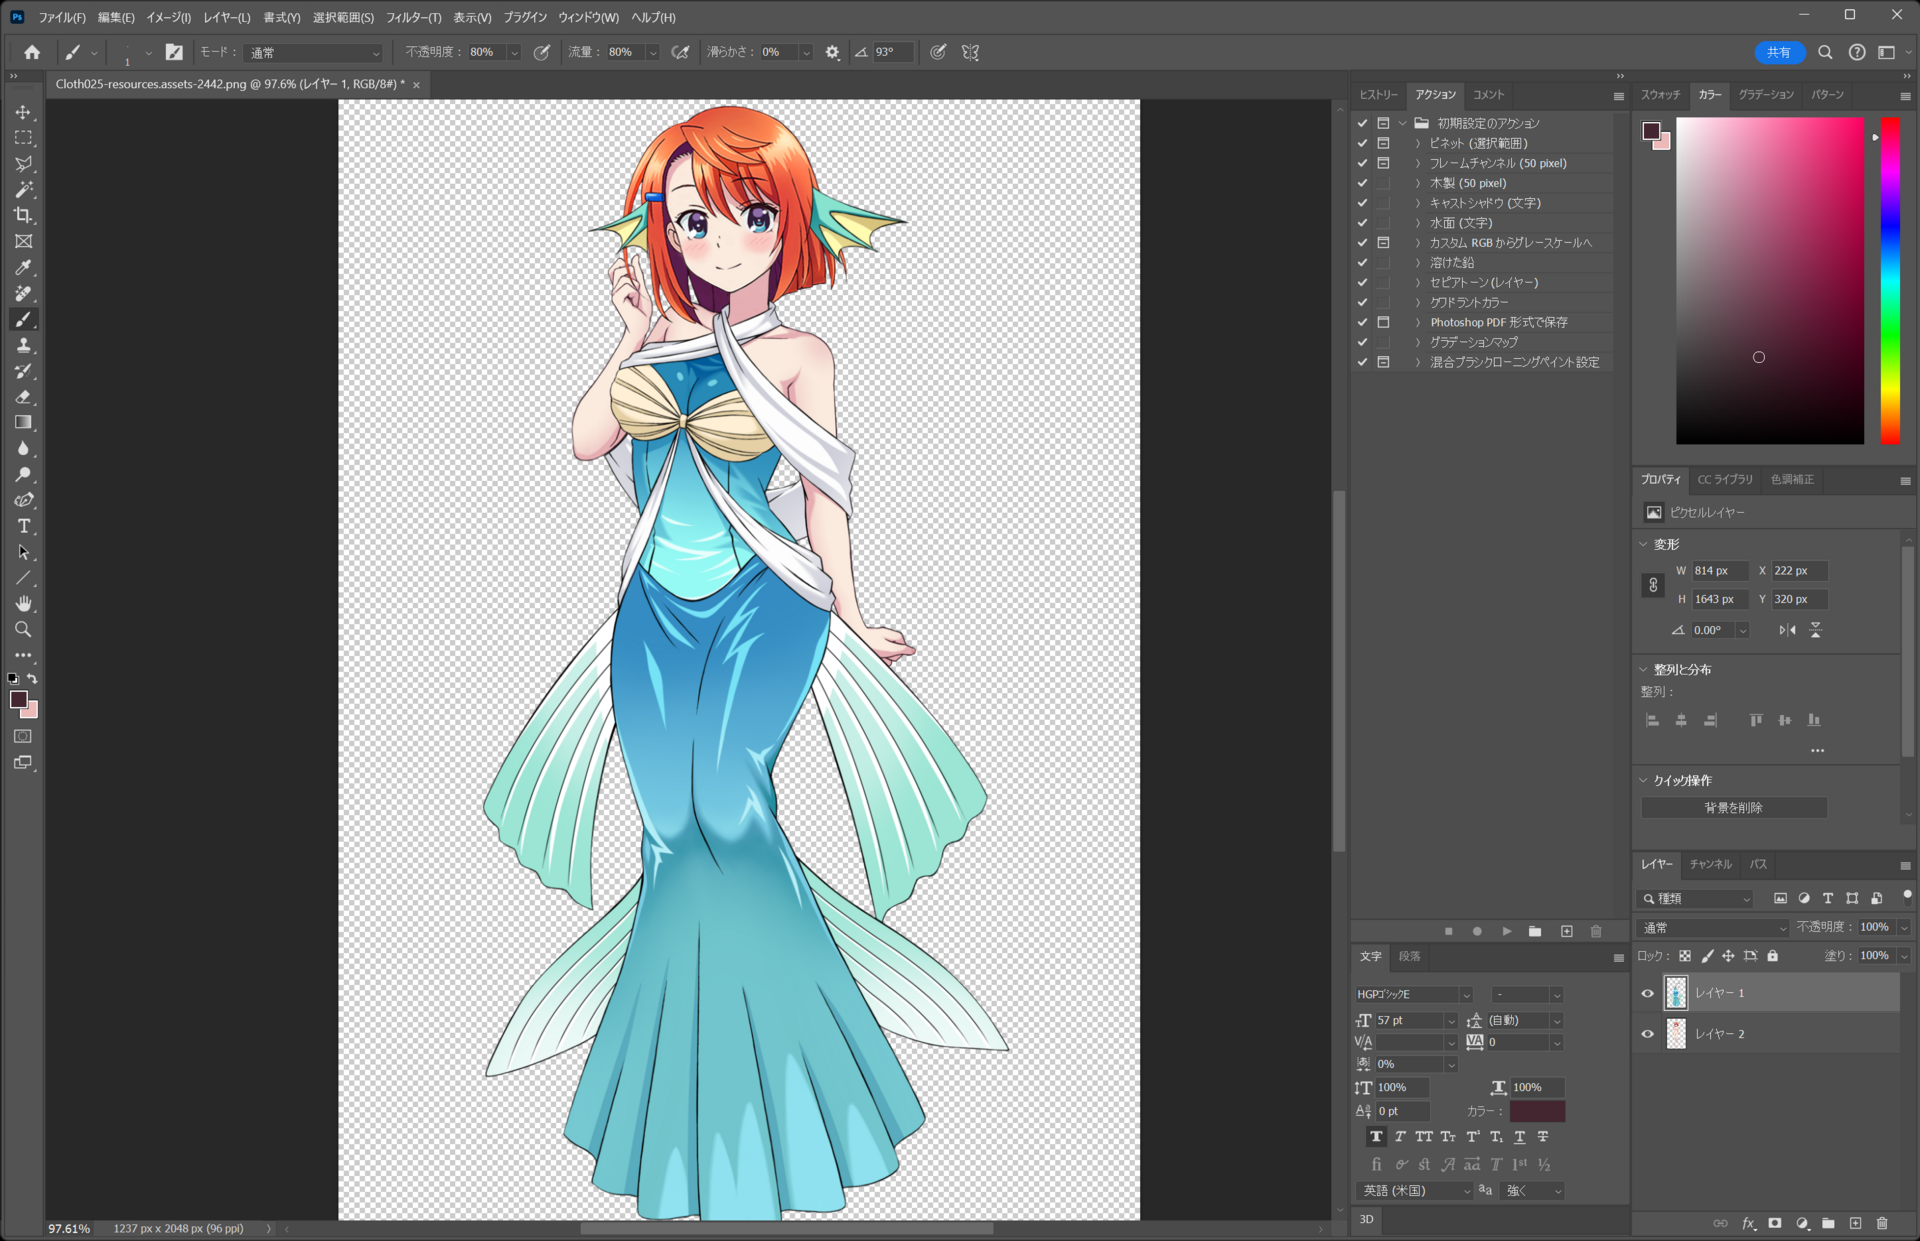Select the Move tool
The width and height of the screenshot is (1920, 1241).
pyautogui.click(x=23, y=112)
